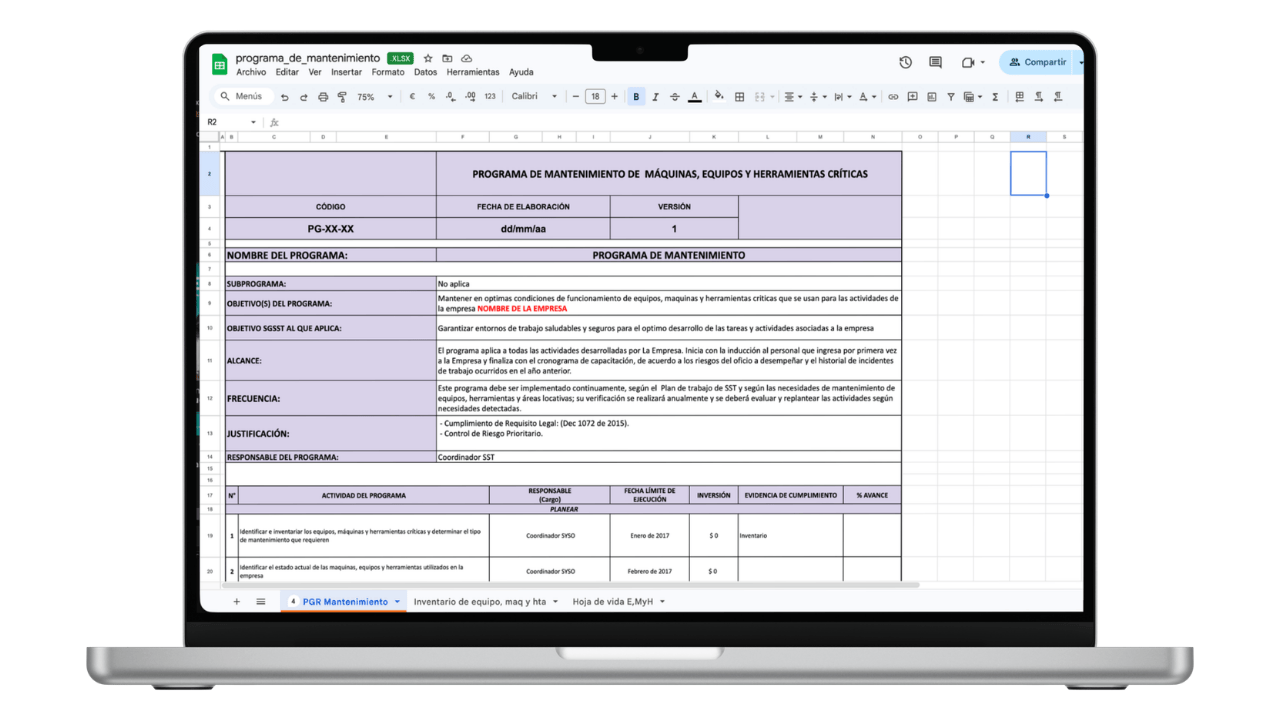Viewport: 1280px width, 720px height.
Task: Open the 75% zoom dropdown
Action: point(374,97)
